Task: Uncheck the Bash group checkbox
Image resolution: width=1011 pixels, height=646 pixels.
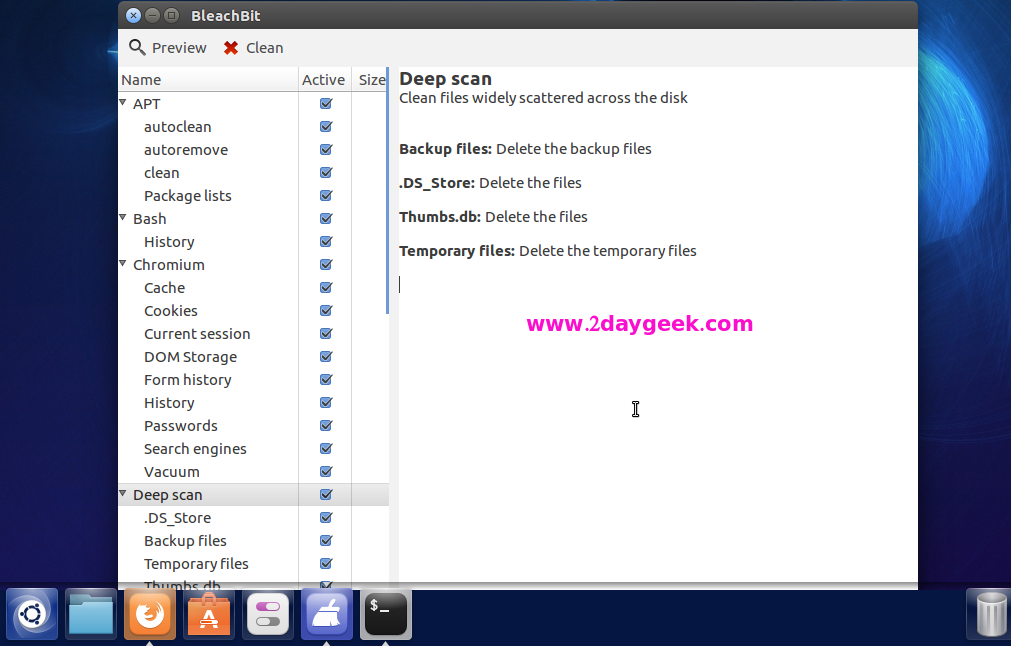Action: 326,219
